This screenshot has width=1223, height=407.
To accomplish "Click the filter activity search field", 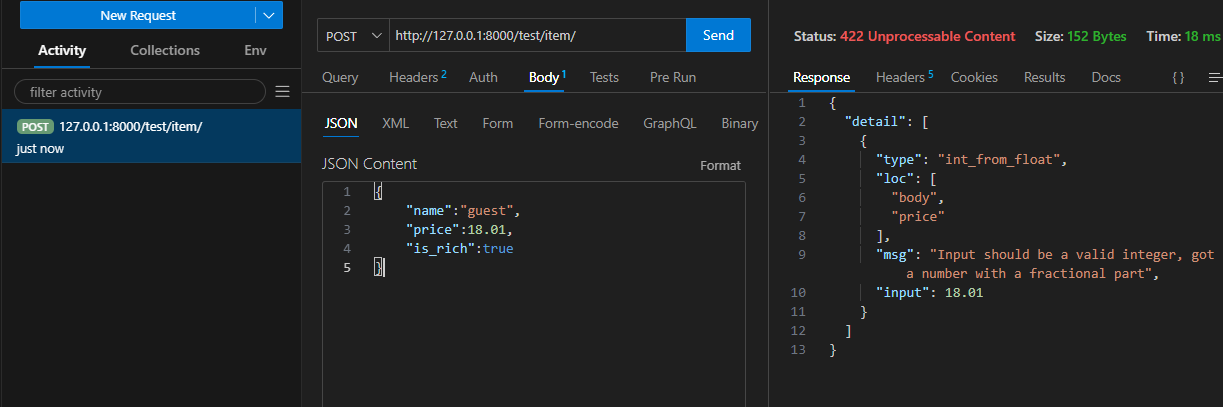I will [x=140, y=92].
